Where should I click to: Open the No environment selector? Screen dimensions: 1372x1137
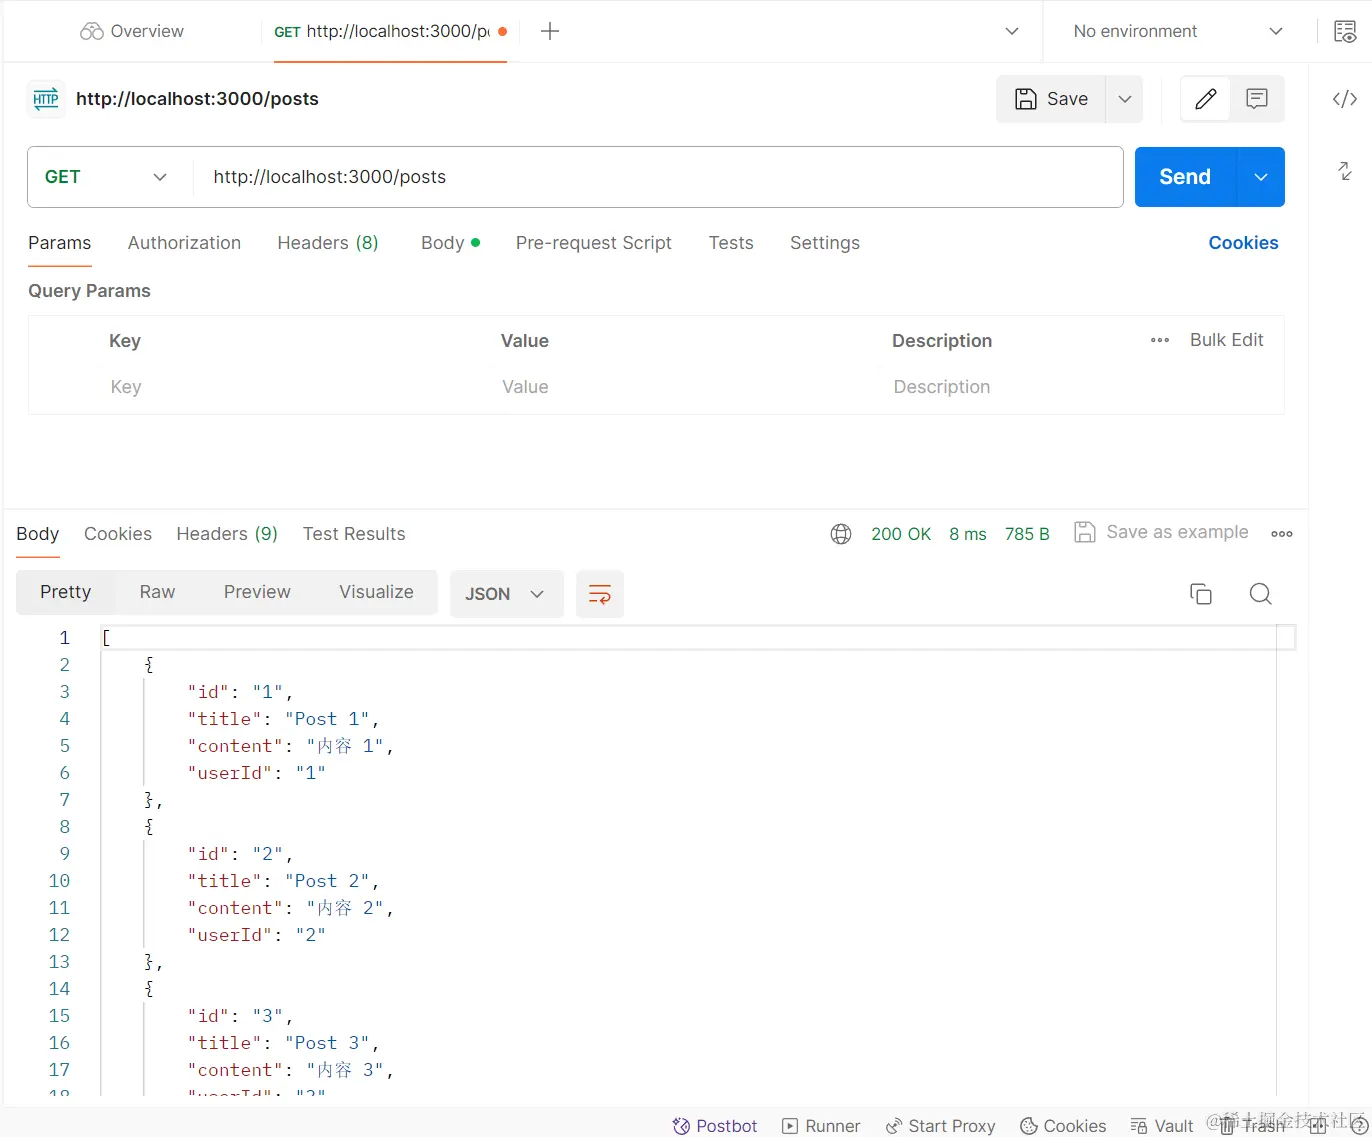pyautogui.click(x=1177, y=31)
